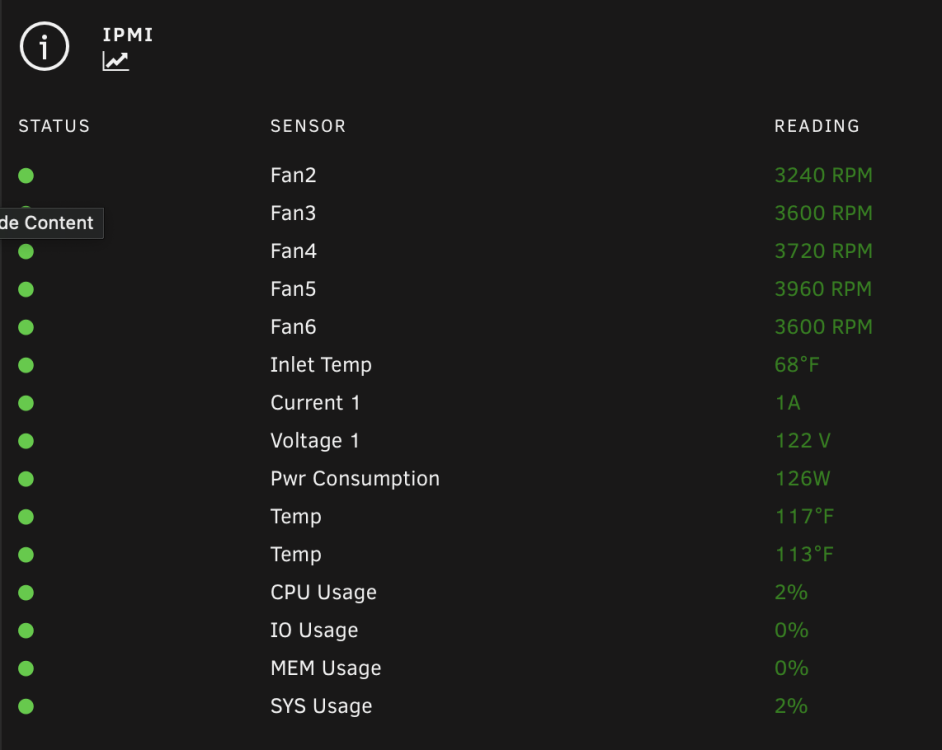Select the Inlet Temp sensor name
Image resolution: width=942 pixels, height=750 pixels.
[x=321, y=365]
